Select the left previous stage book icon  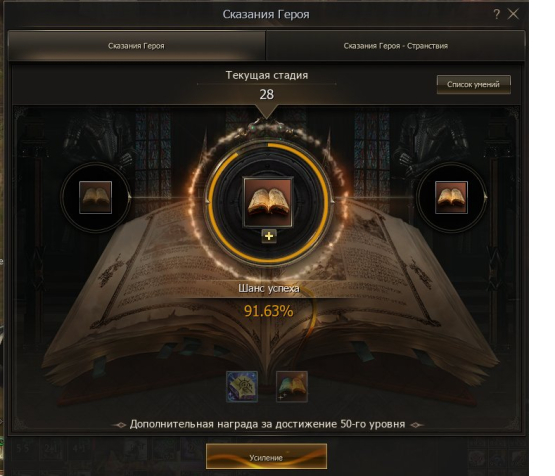coord(96,197)
